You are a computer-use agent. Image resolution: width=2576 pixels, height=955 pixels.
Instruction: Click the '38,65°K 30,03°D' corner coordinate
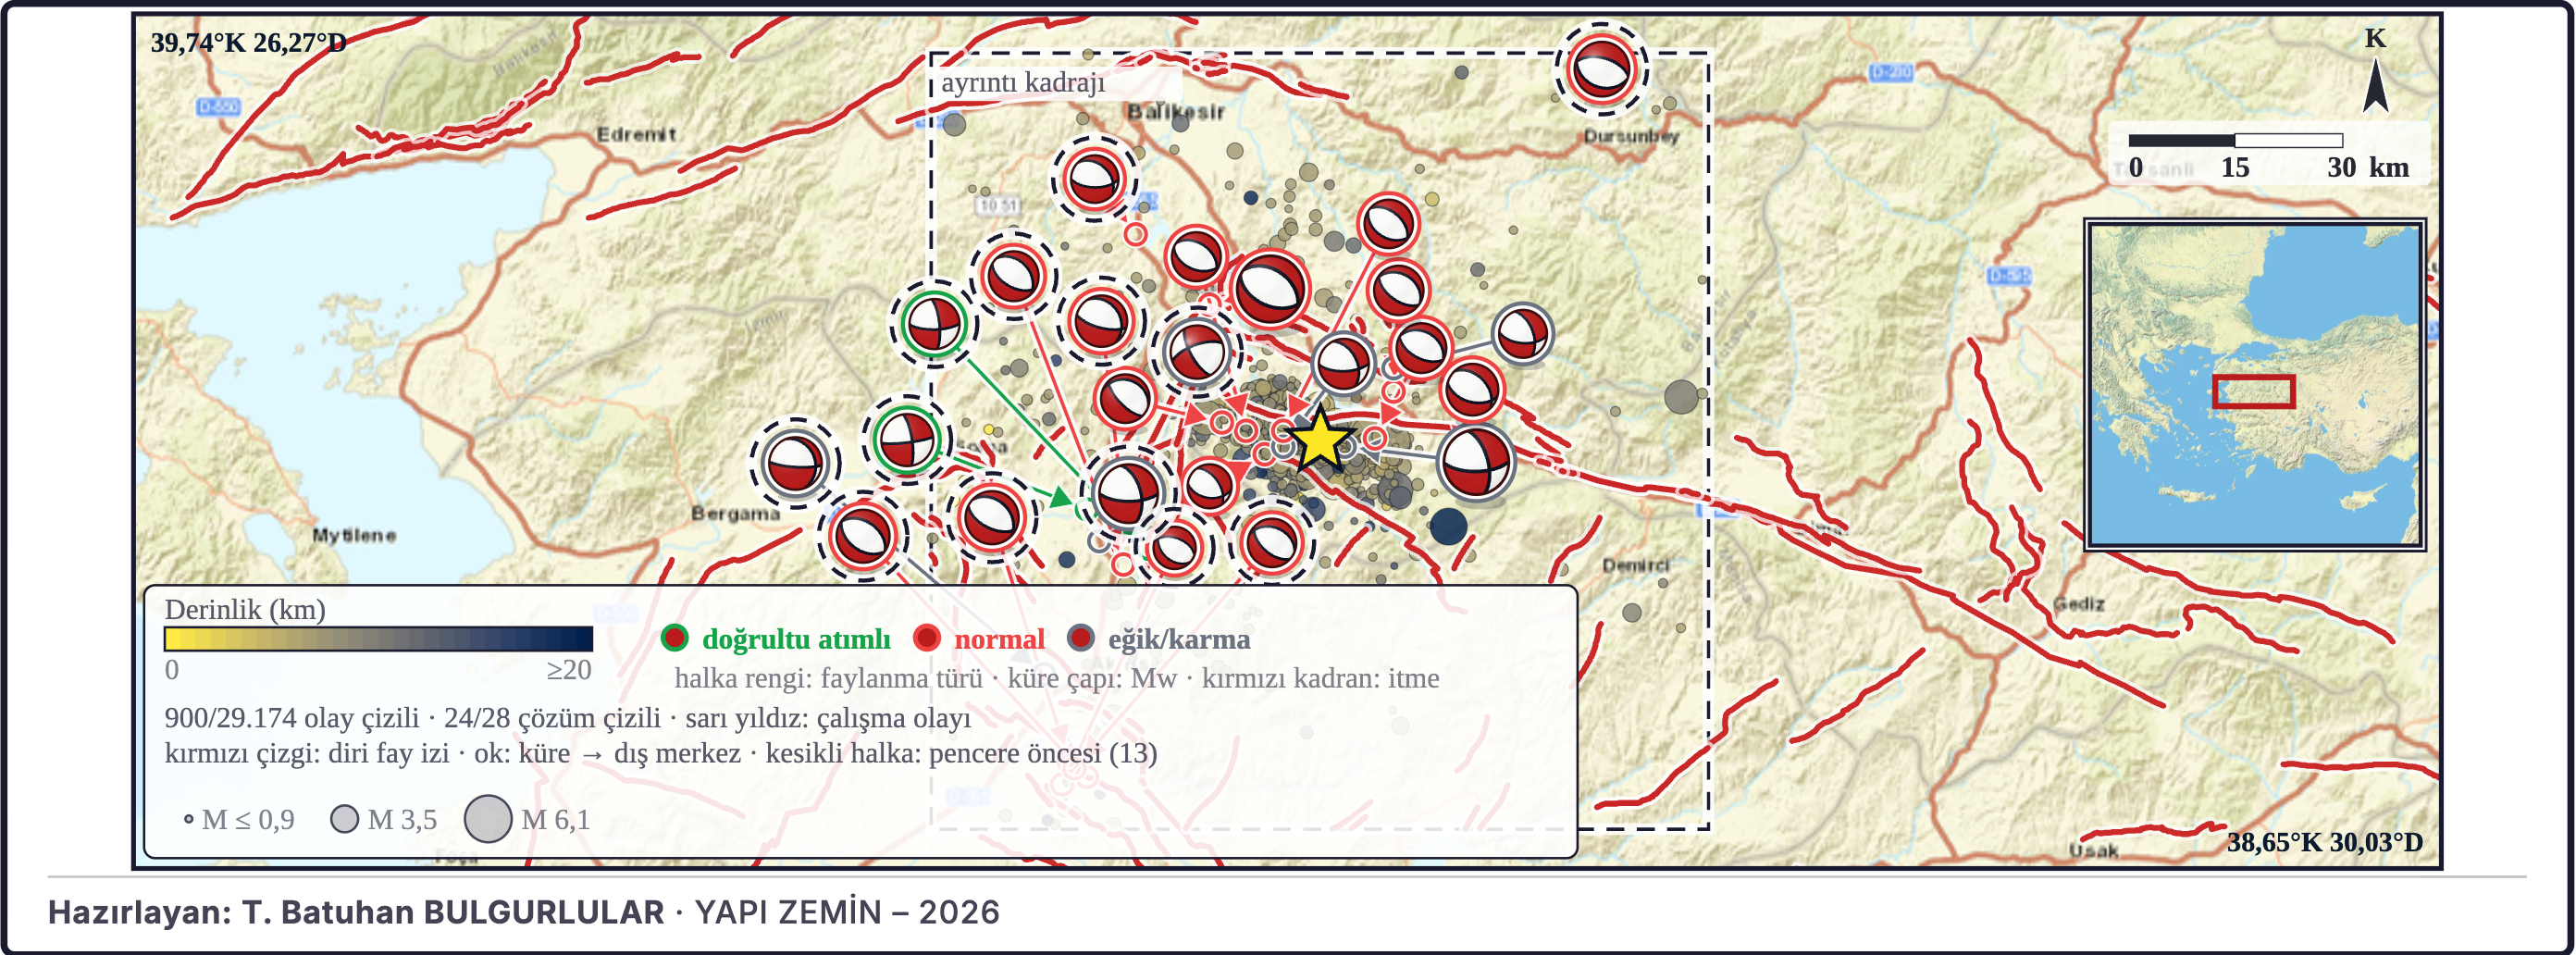(x=2324, y=842)
